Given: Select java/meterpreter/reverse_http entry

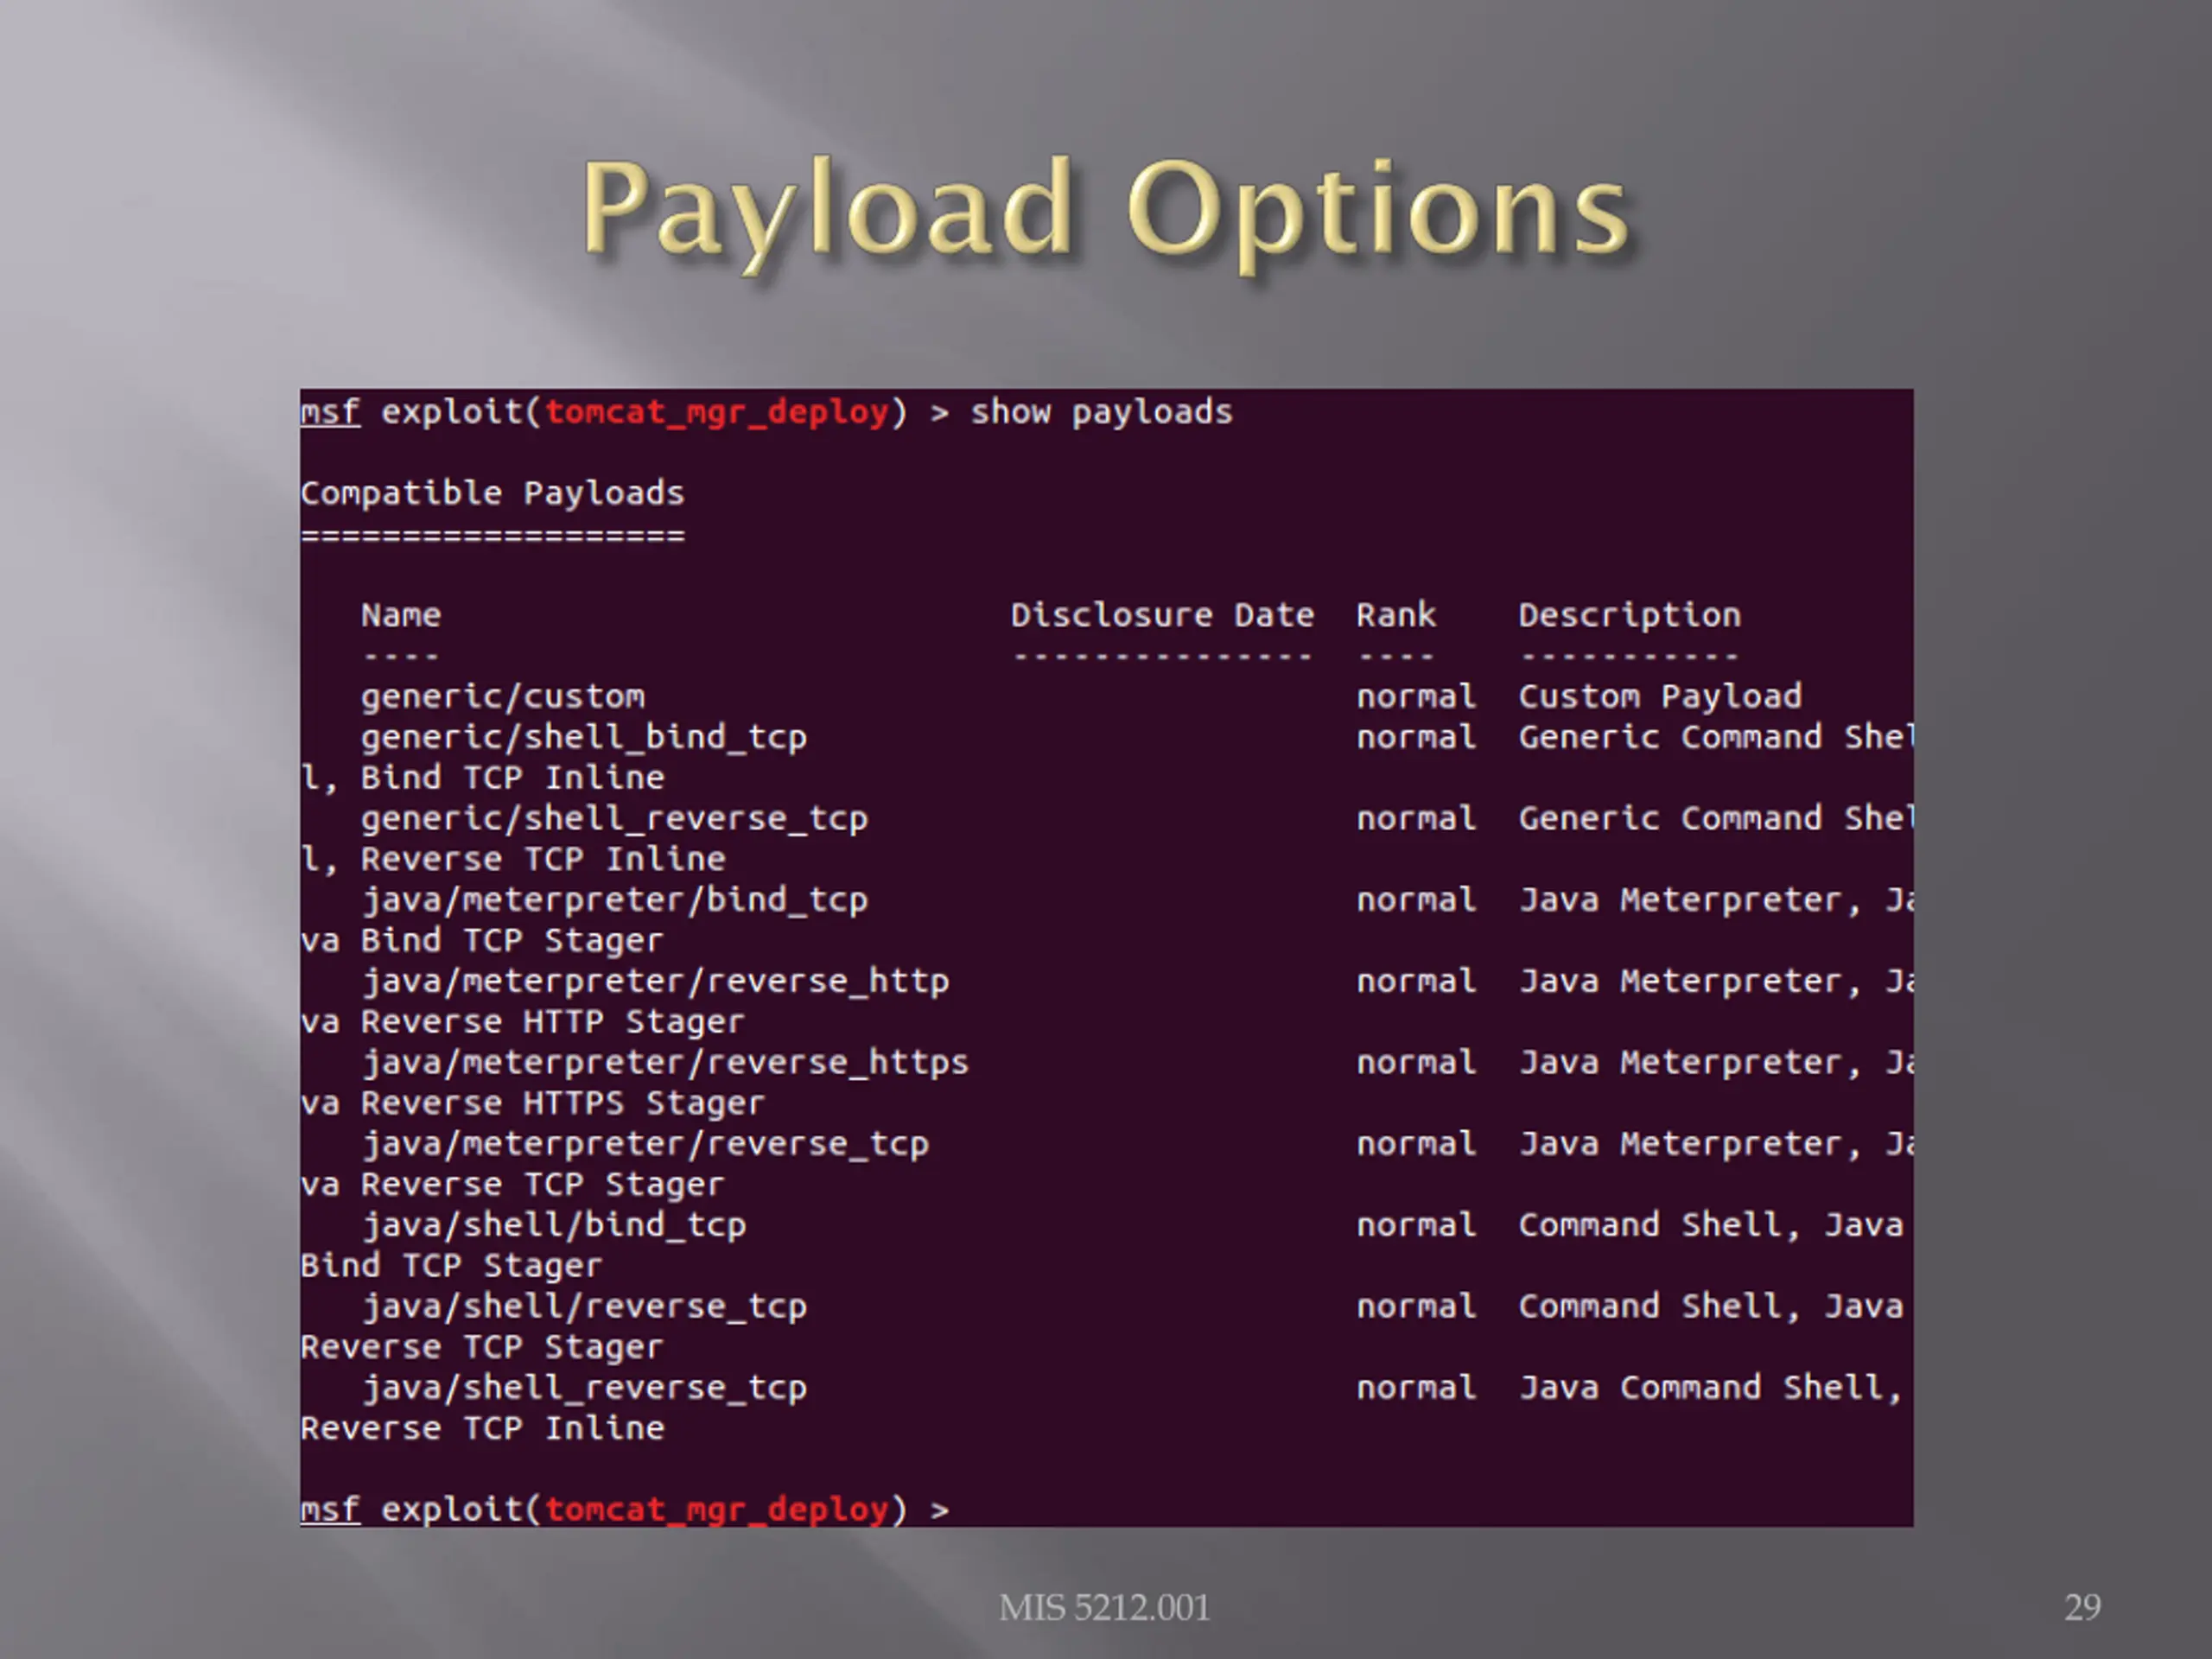Looking at the screenshot, I should [655, 981].
